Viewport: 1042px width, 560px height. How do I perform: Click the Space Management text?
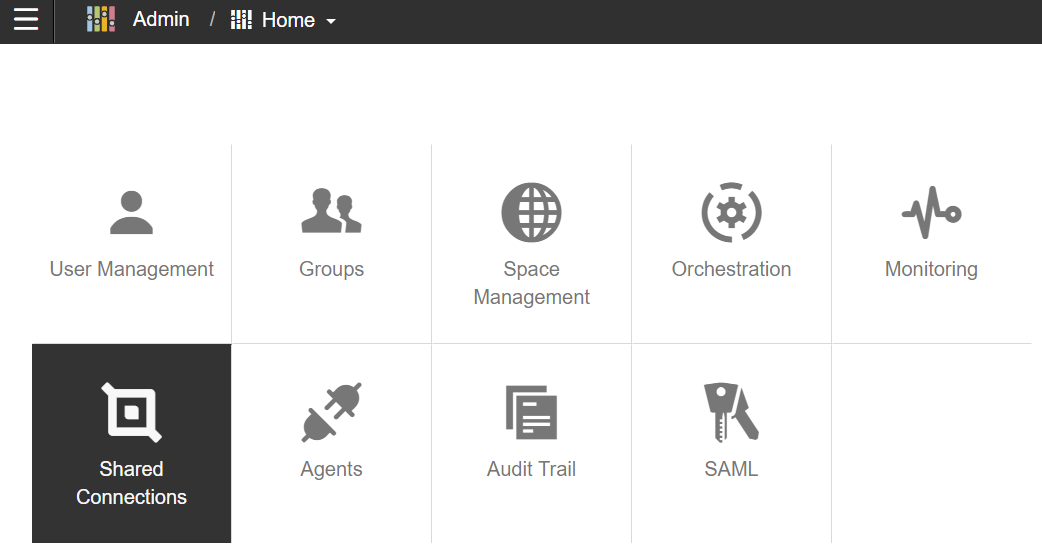point(531,283)
